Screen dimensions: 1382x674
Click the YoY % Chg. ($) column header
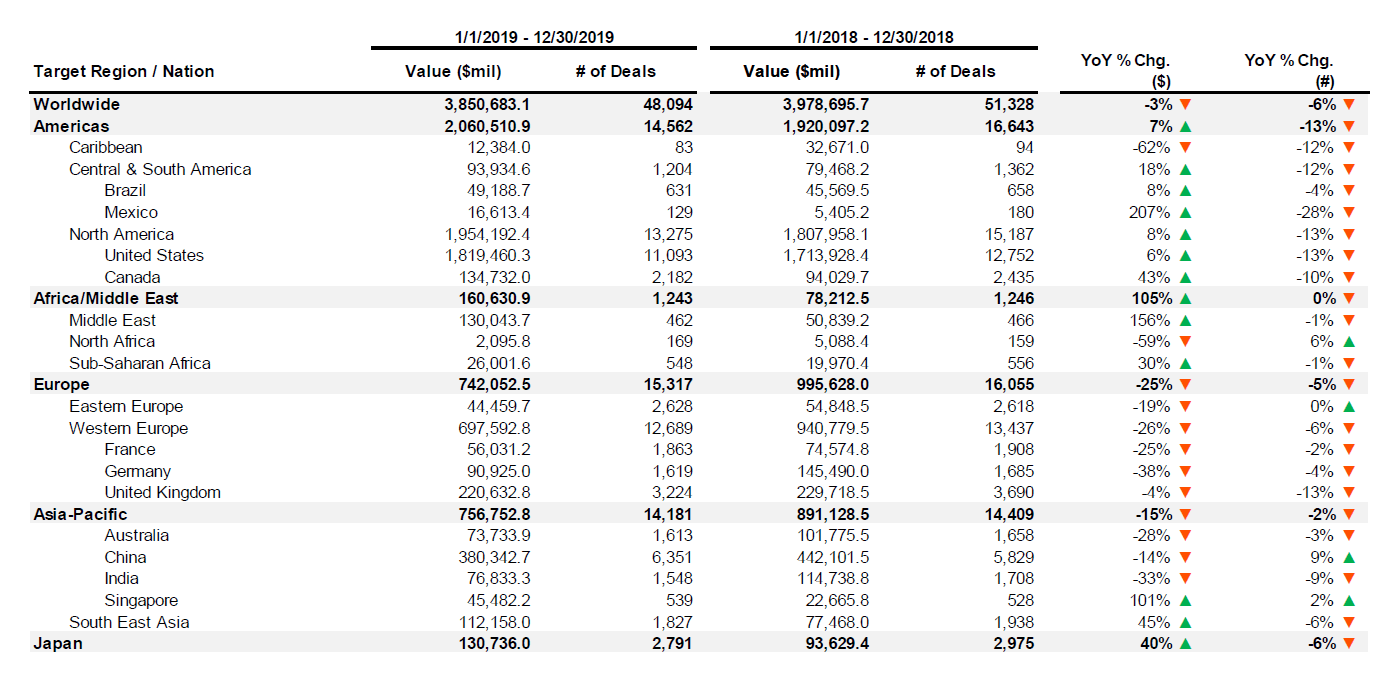point(1125,71)
